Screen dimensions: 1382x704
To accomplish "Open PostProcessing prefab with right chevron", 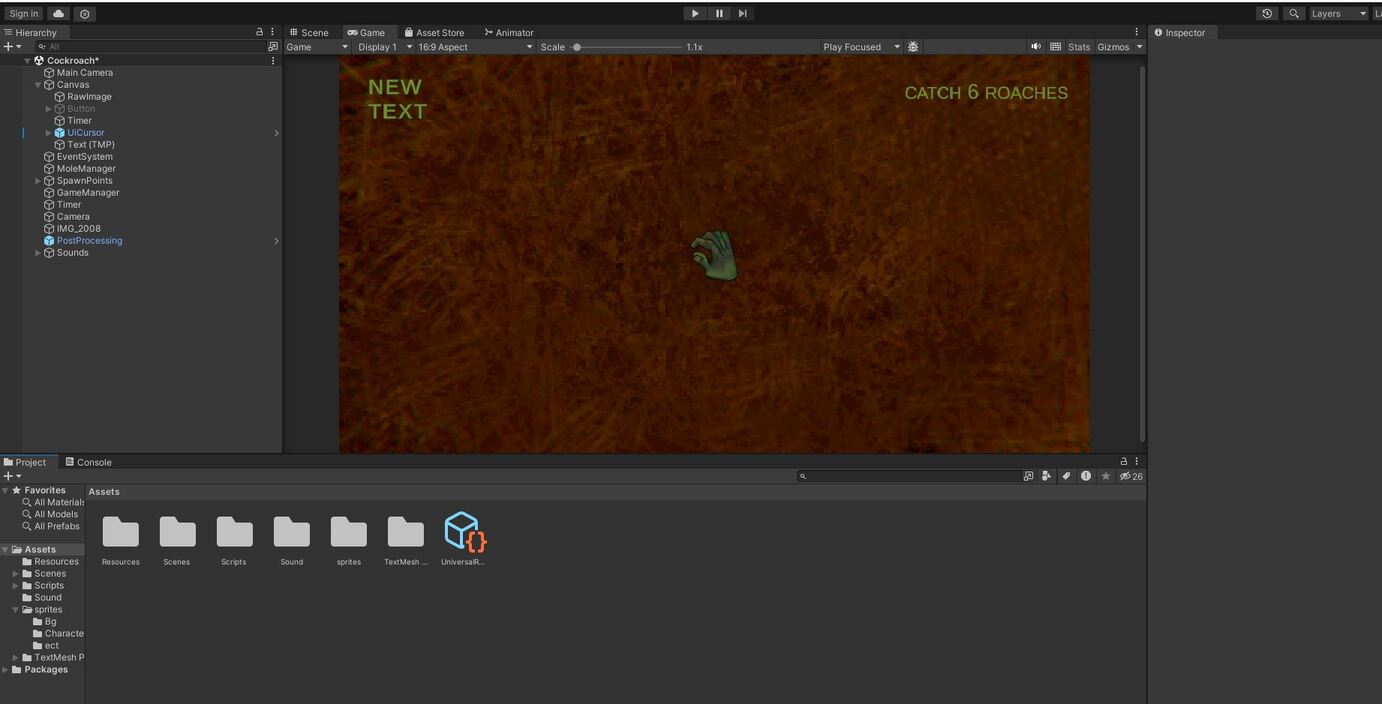I will [x=276, y=241].
